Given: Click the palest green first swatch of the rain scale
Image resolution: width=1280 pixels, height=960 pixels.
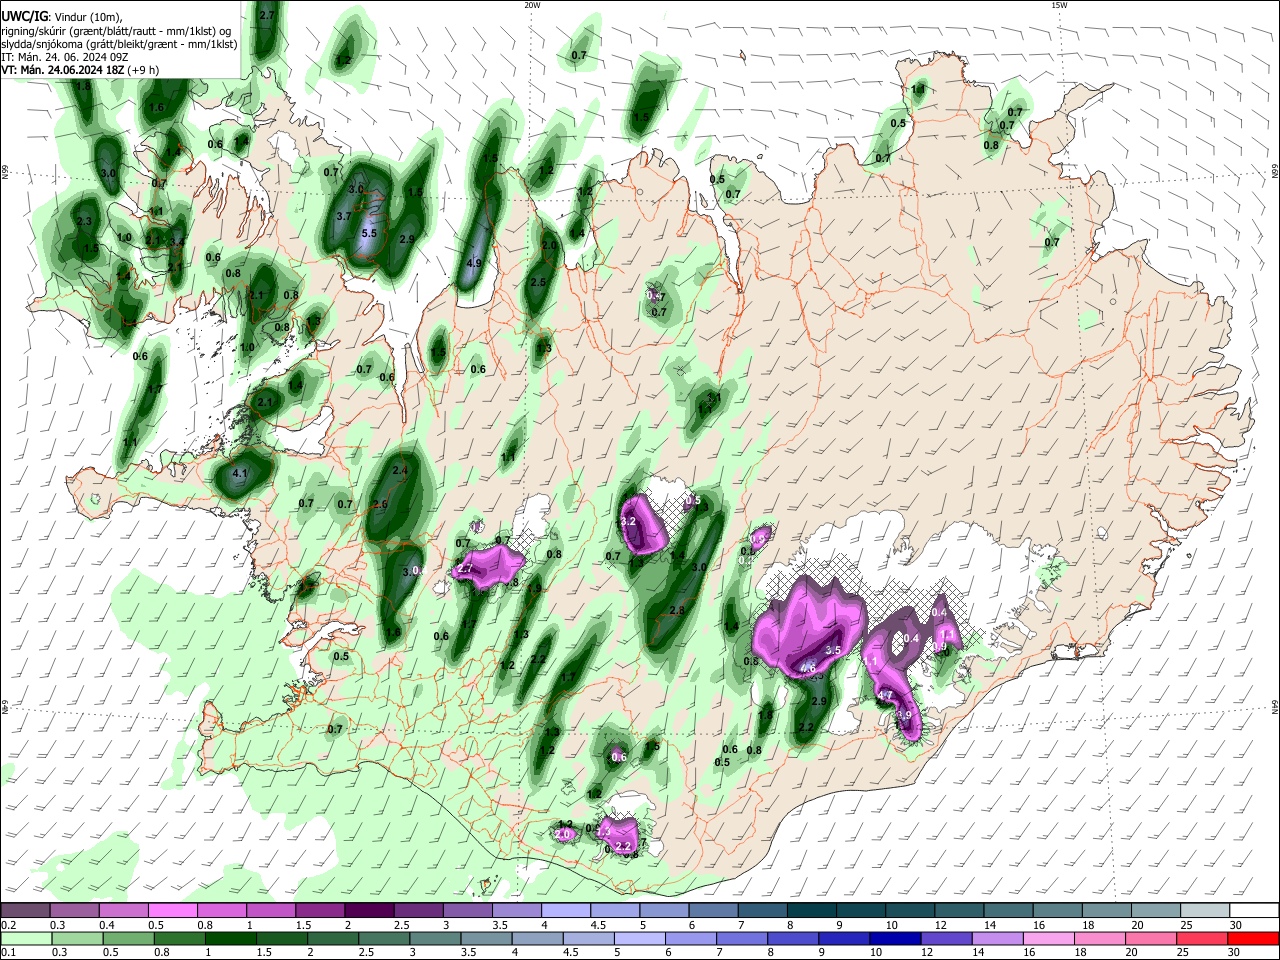Looking at the screenshot, I should tap(26, 938).
